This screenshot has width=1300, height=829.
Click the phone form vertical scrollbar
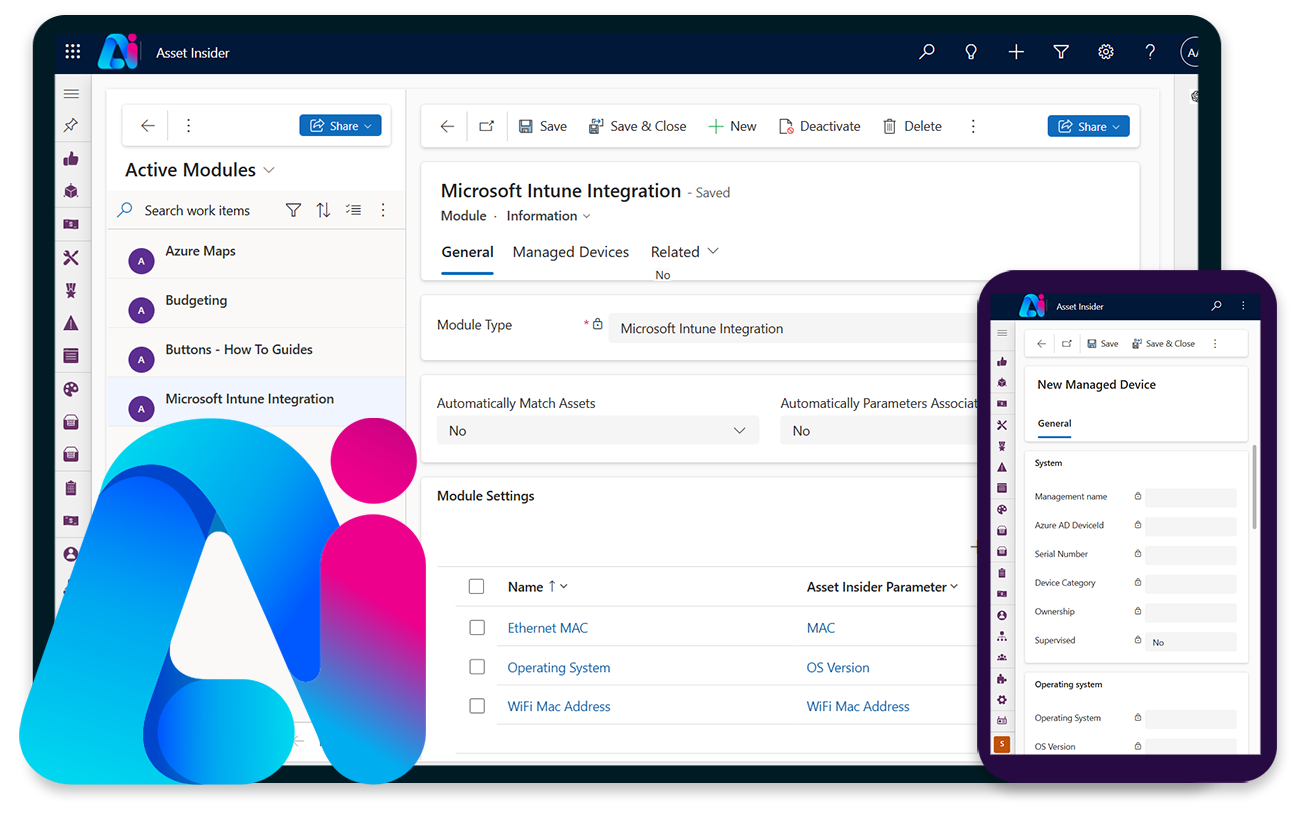tap(1254, 487)
